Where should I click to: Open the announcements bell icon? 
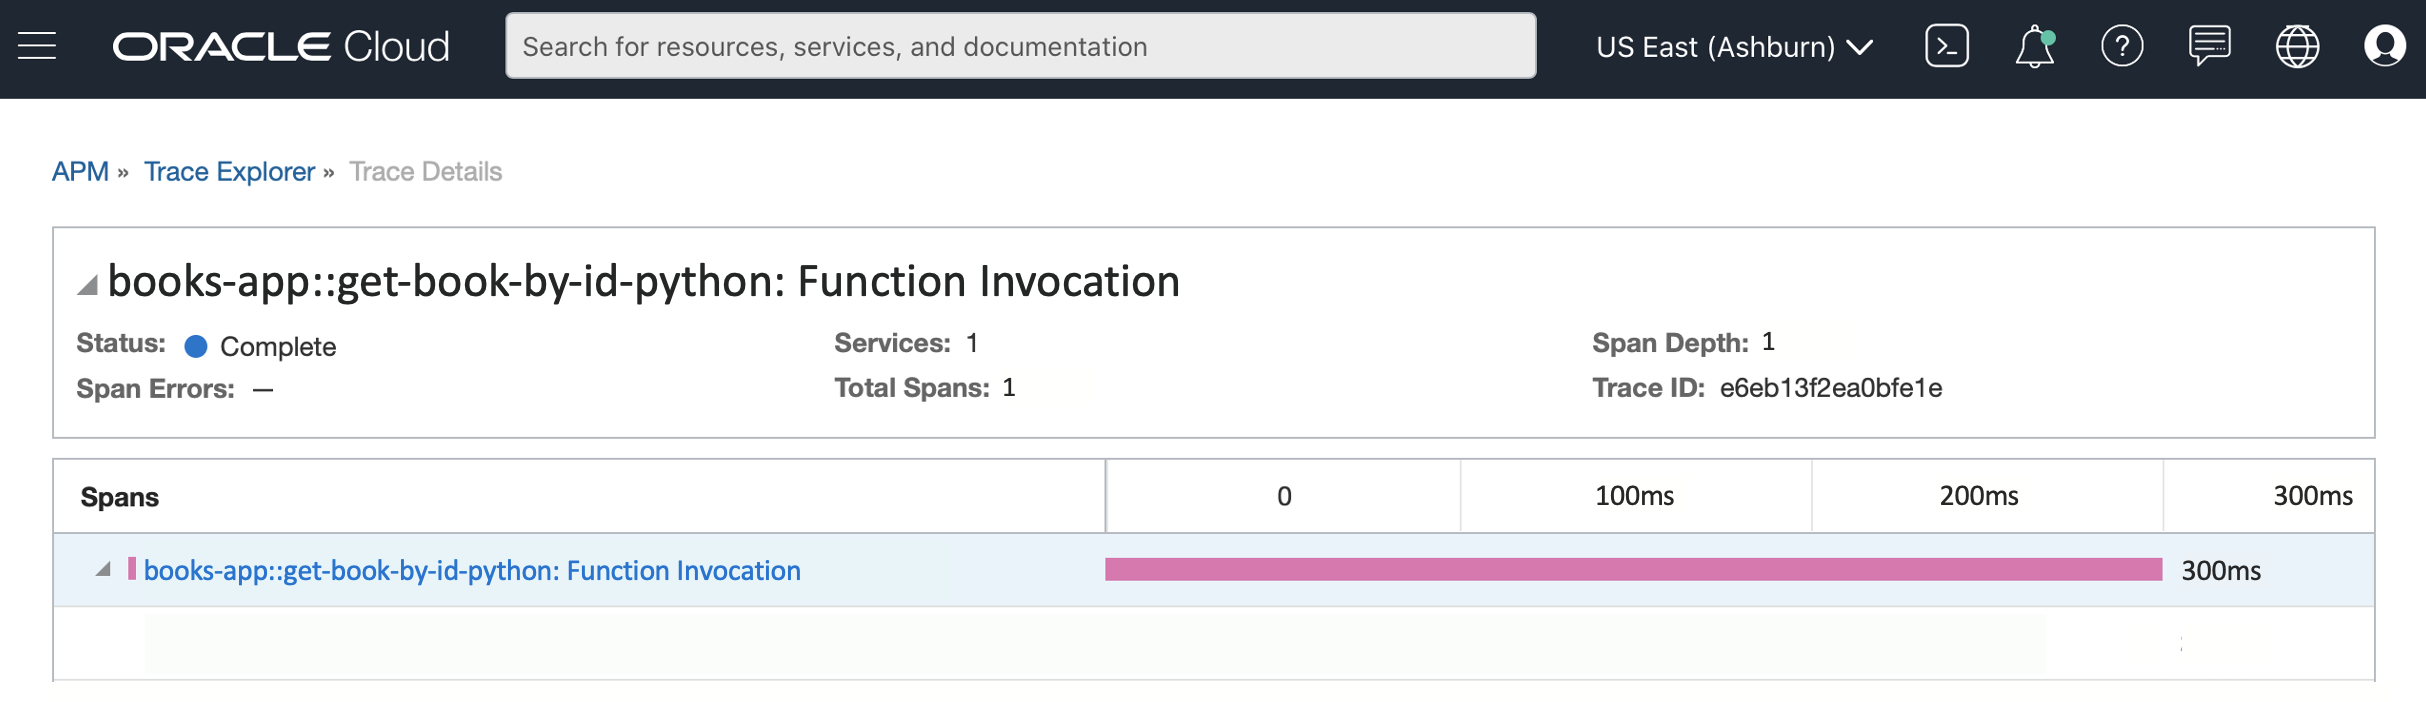pyautogui.click(x=2034, y=46)
